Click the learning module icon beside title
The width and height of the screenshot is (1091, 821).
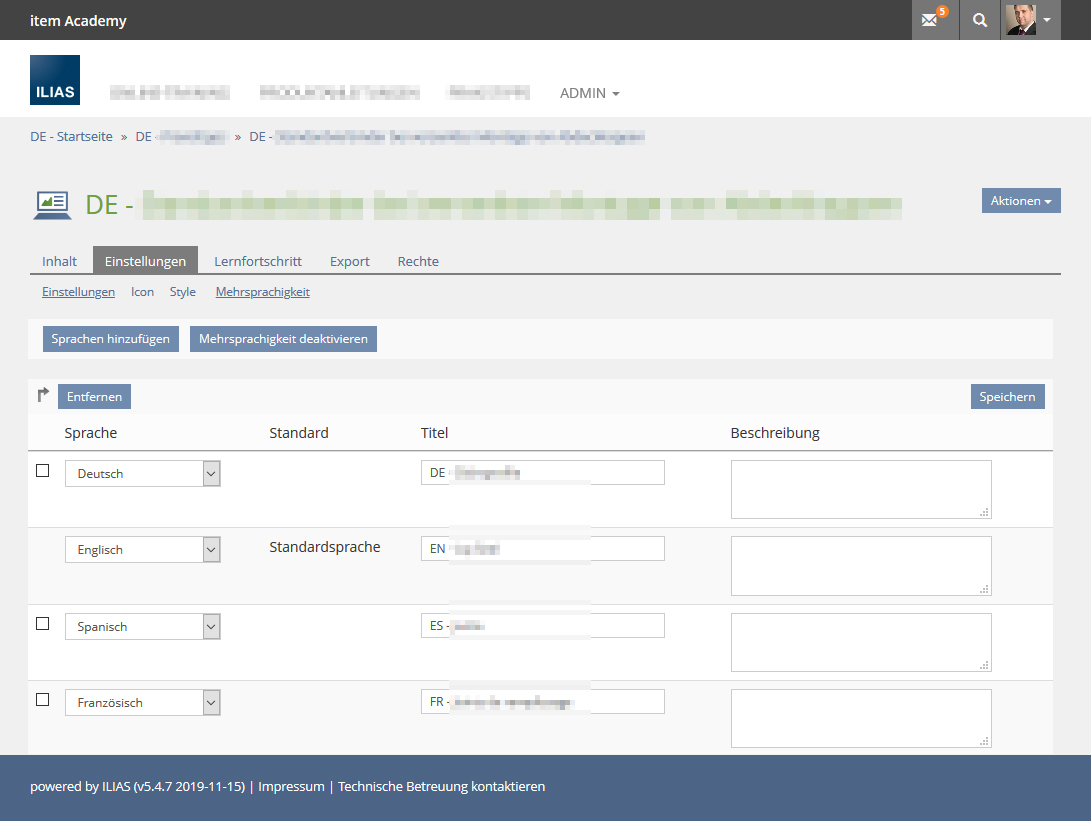[x=53, y=204]
